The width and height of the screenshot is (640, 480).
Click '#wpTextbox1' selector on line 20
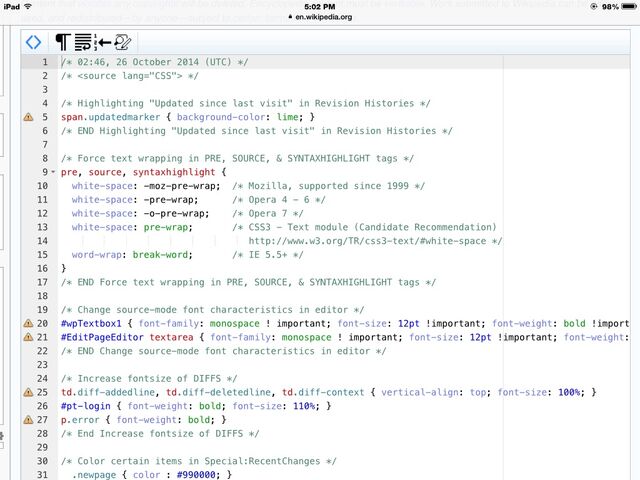coord(91,324)
